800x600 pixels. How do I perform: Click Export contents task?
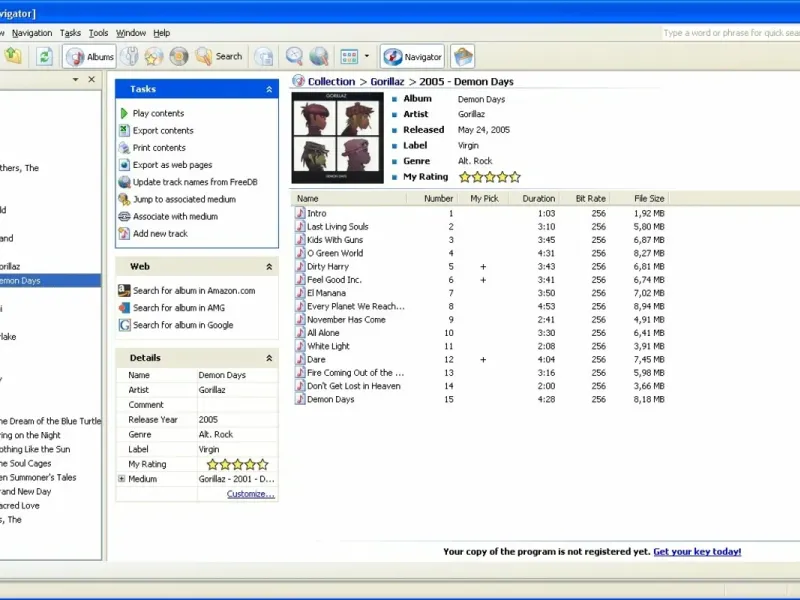[x=156, y=131]
